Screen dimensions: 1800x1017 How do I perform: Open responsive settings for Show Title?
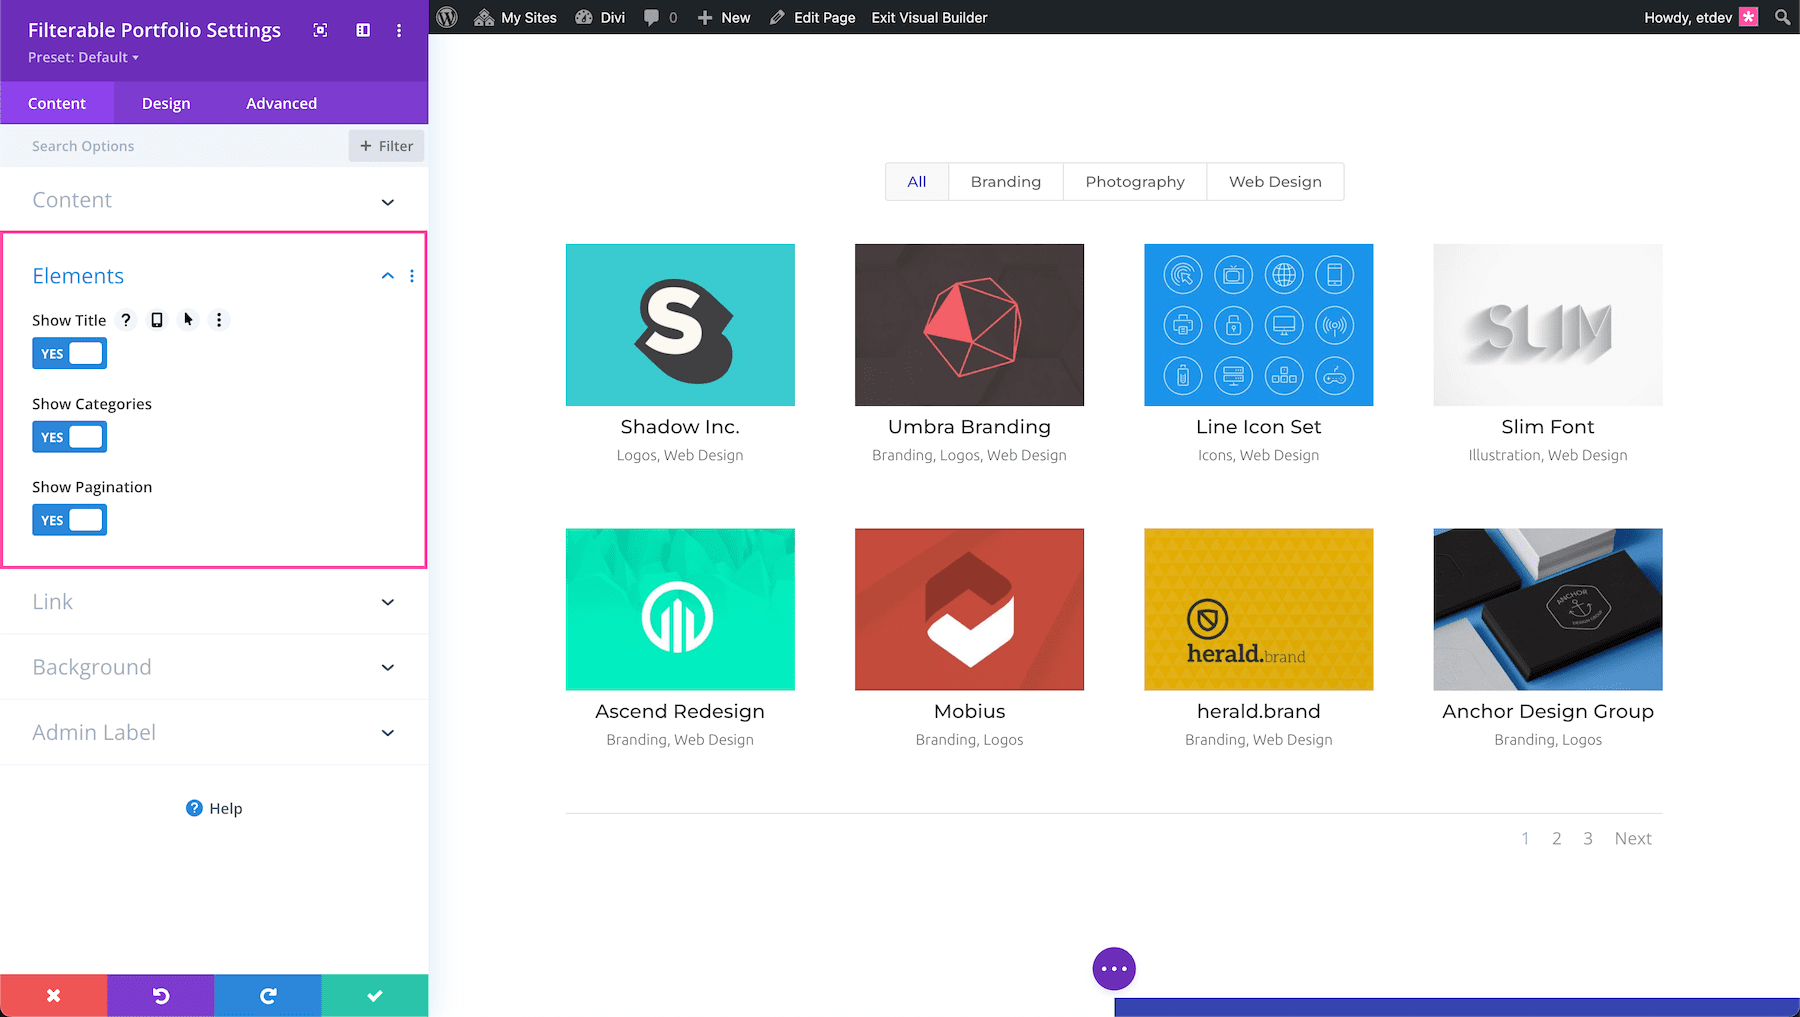point(156,320)
